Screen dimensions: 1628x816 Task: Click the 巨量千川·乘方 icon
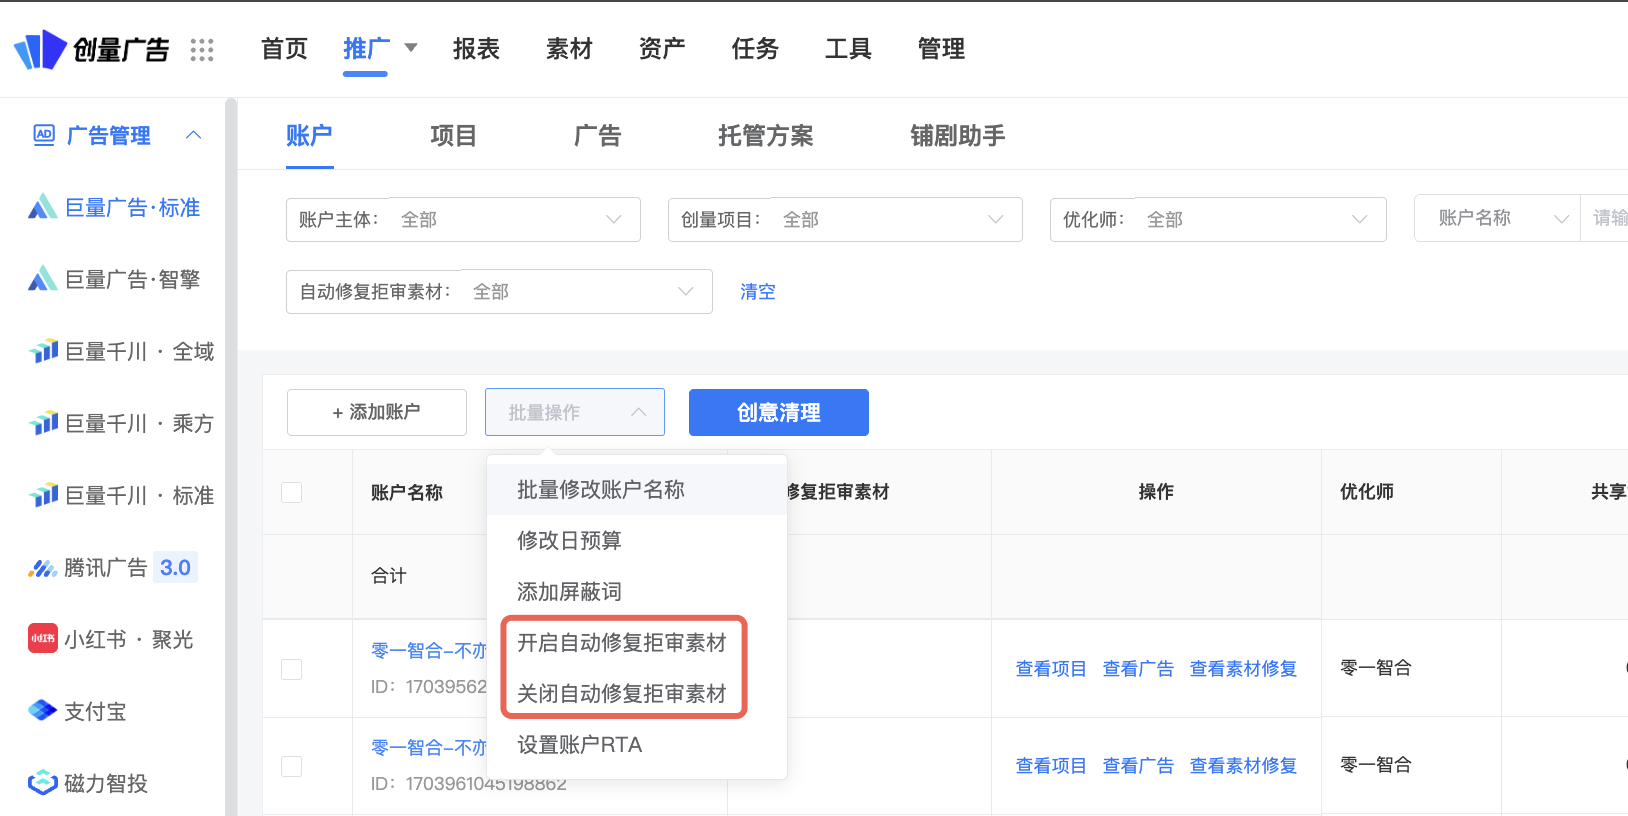43,423
